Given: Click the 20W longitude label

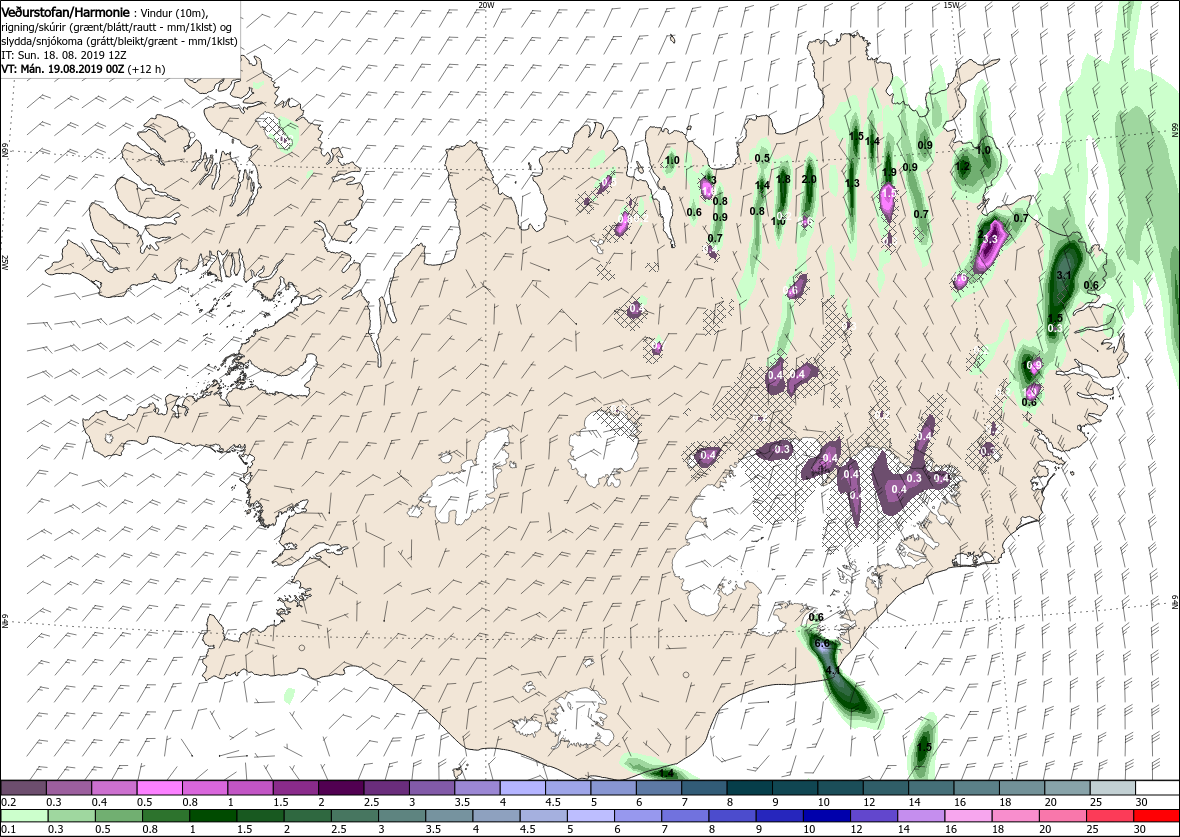Looking at the screenshot, I should [487, 5].
